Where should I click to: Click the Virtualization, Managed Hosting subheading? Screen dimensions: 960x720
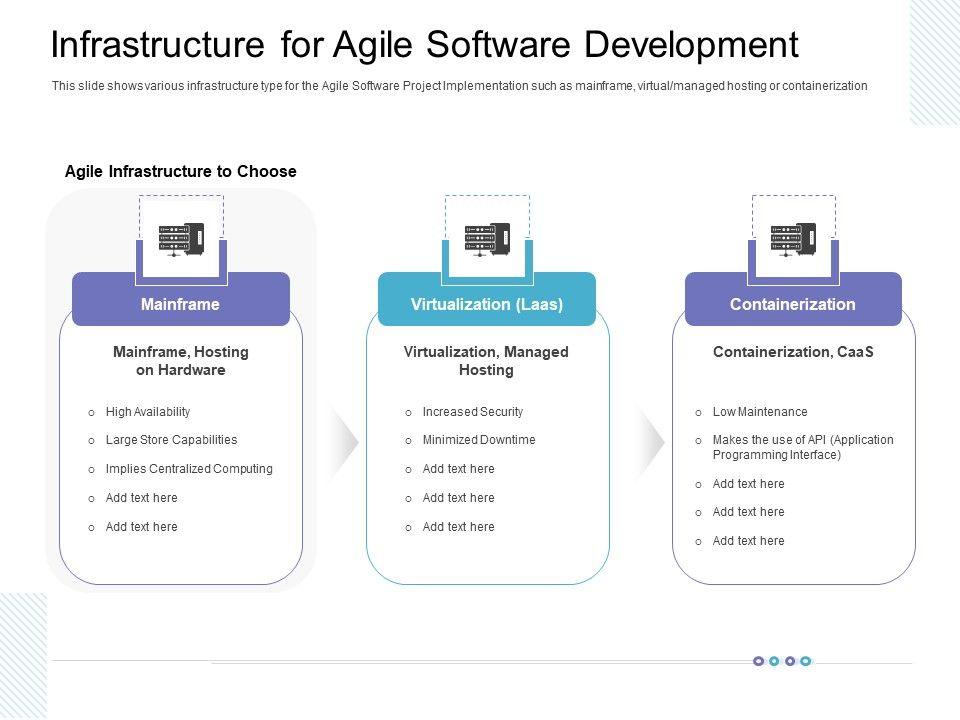(x=486, y=361)
